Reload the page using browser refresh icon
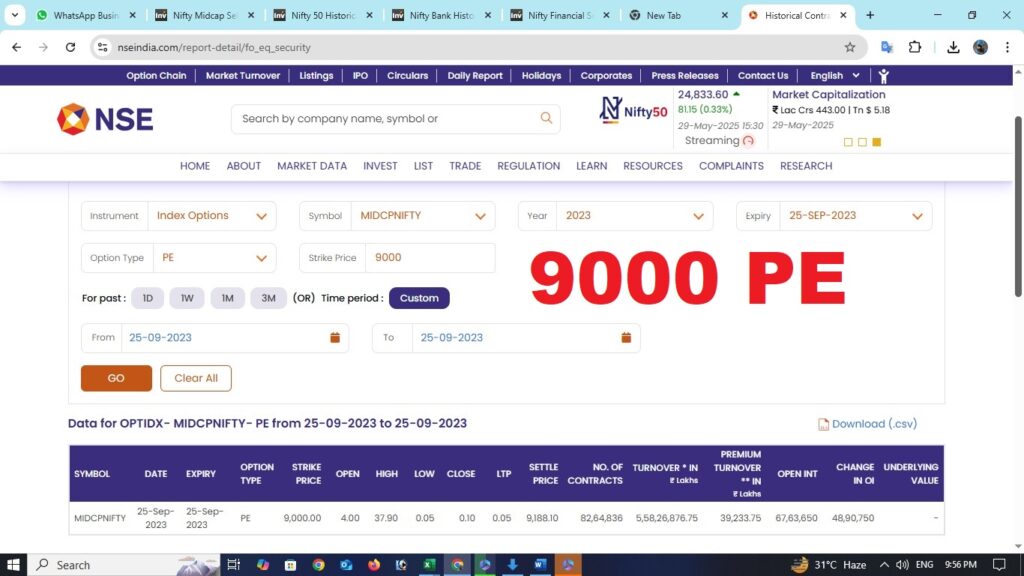This screenshot has height=576, width=1024. pos(70,47)
